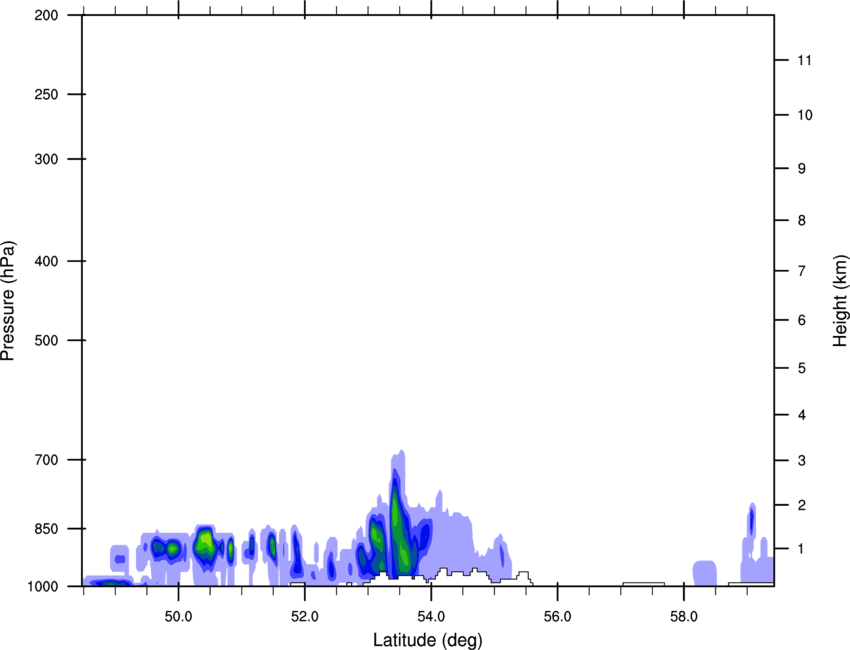The image size is (850, 650).
Task: Click the 11 km height label
Action: tap(804, 60)
